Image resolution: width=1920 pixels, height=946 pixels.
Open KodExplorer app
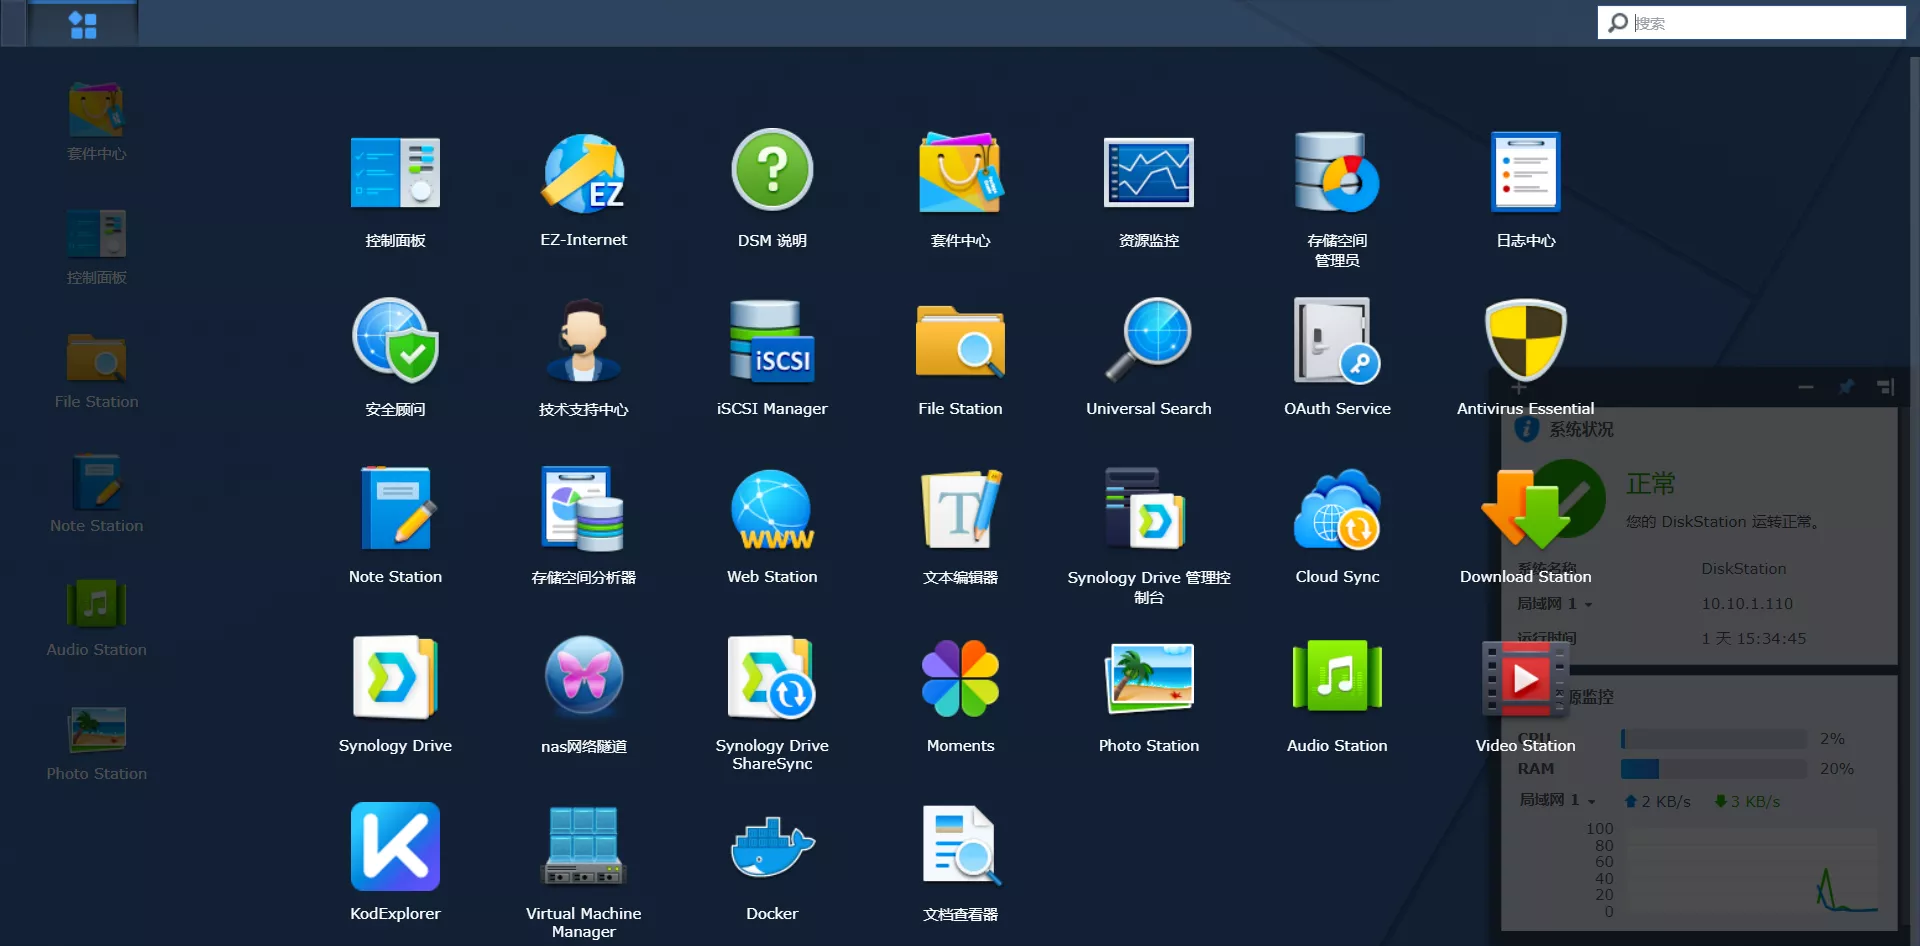(x=395, y=848)
